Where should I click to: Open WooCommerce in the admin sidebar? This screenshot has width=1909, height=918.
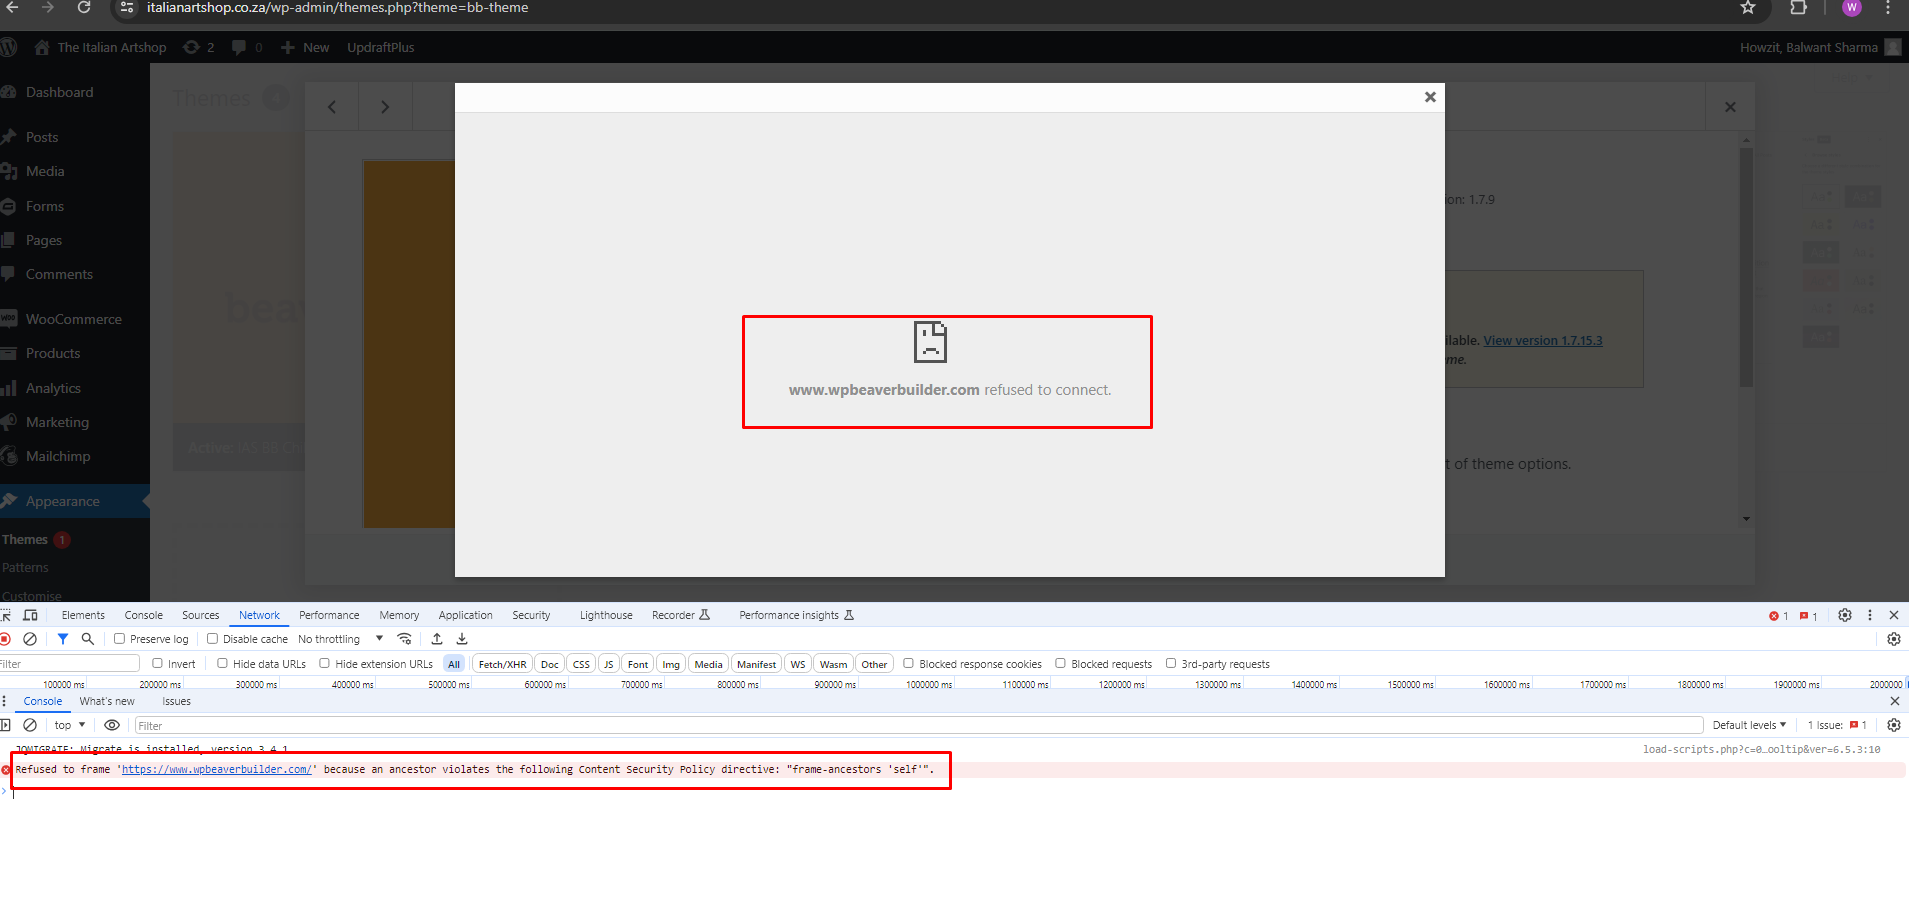(x=74, y=319)
